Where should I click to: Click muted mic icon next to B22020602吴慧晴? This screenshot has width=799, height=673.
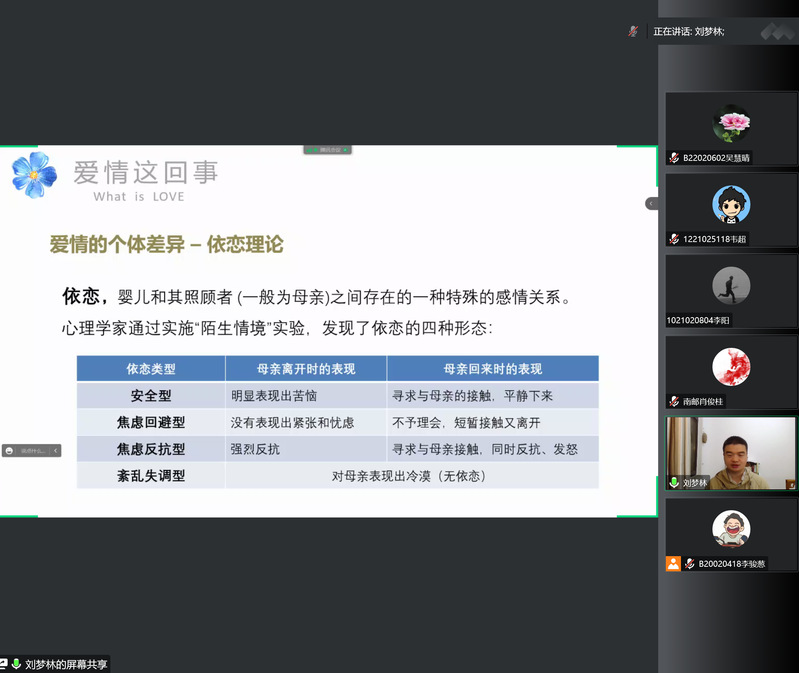pyautogui.click(x=675, y=158)
